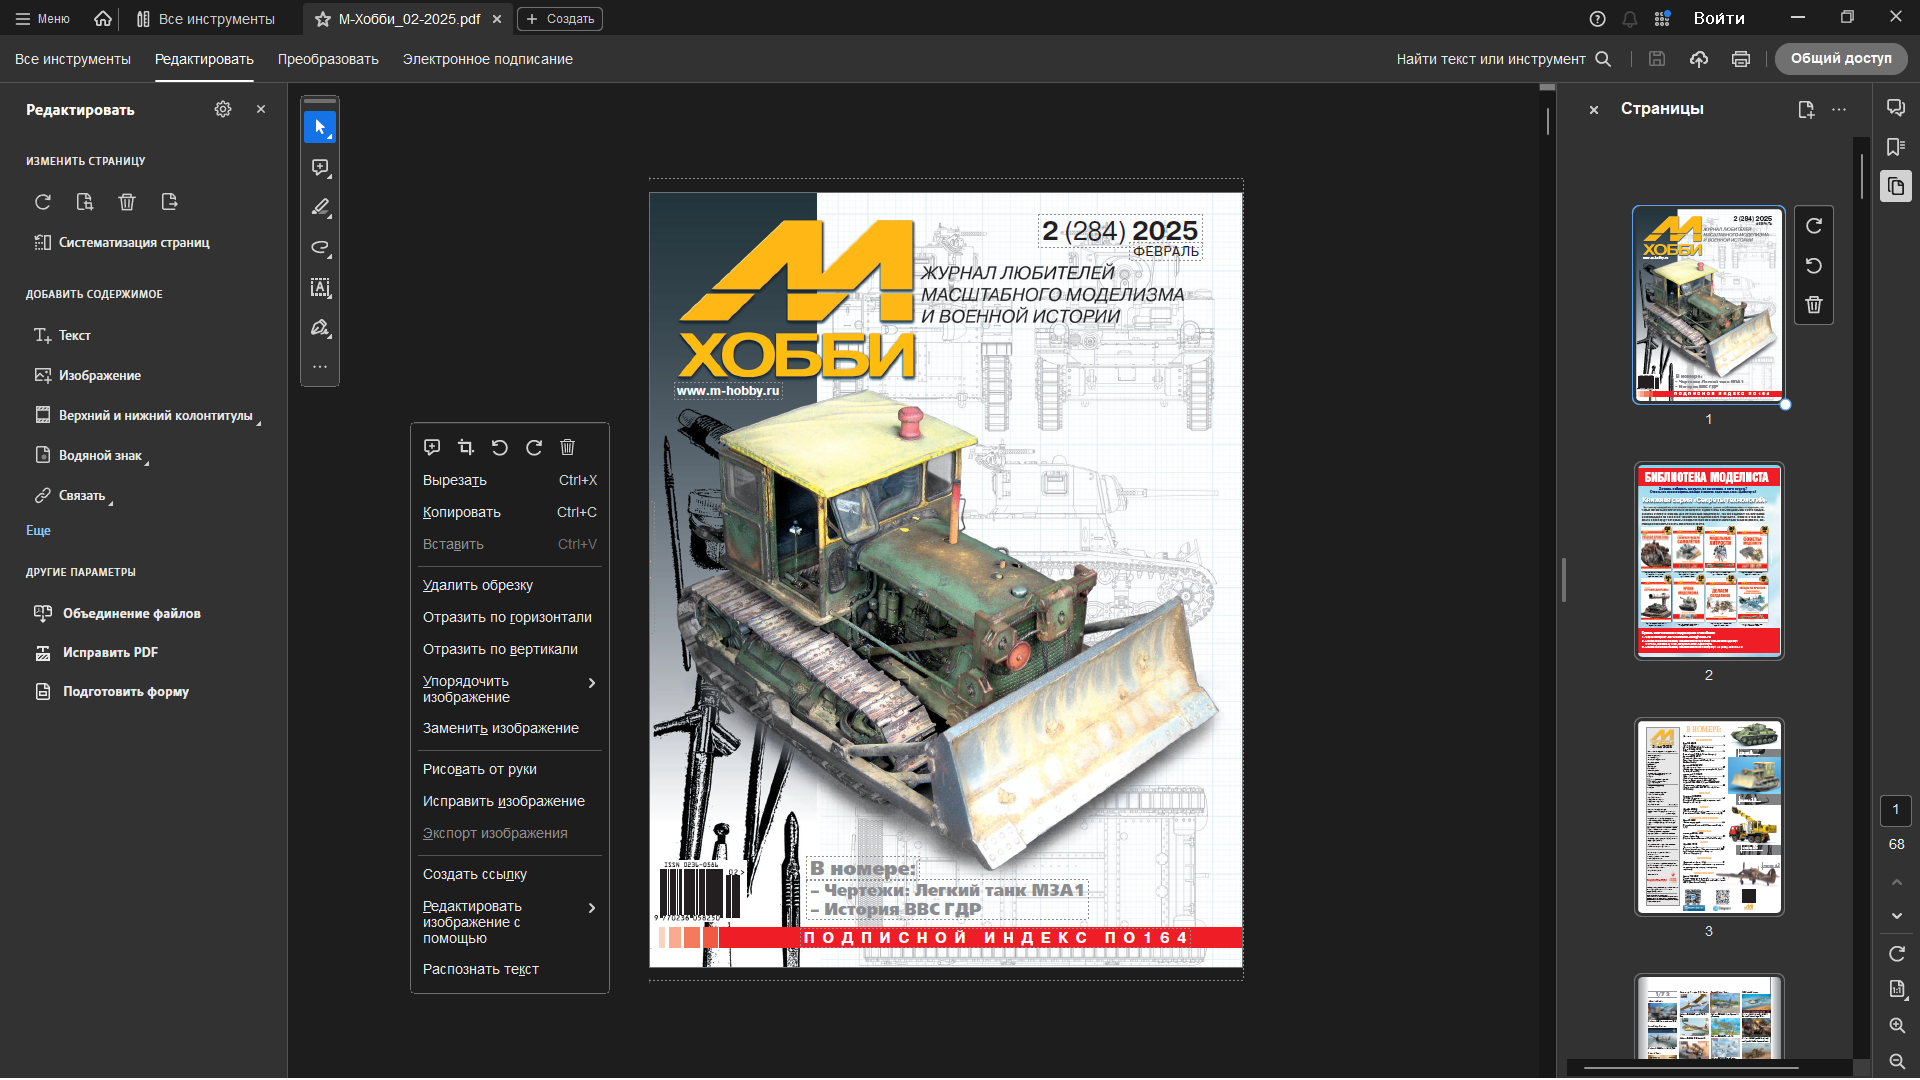The height and width of the screenshot is (1080, 1920).
Task: Click the upload to cloud icon
Action: (1699, 59)
